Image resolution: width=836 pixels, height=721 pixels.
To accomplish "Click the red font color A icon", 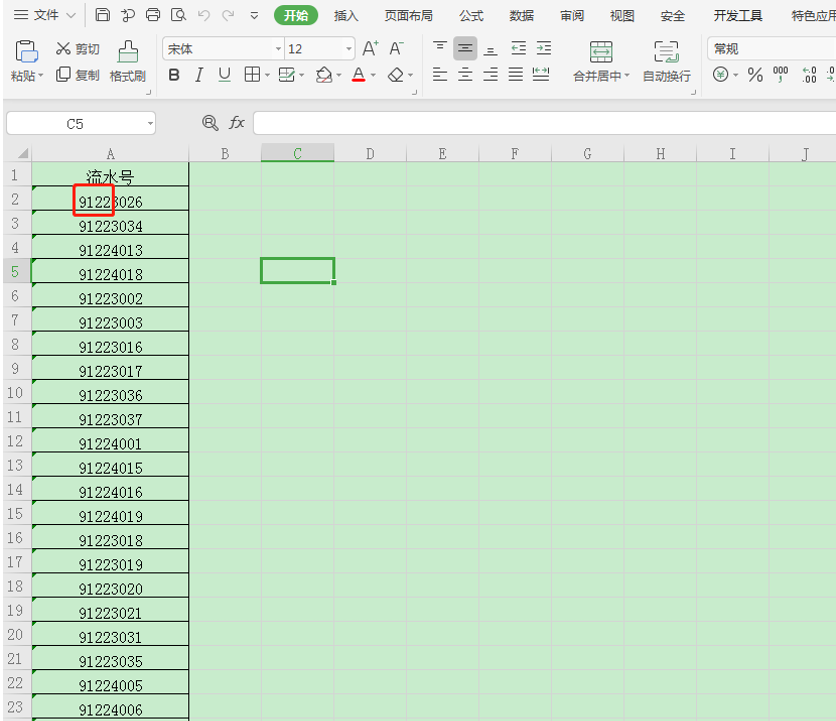I will [x=359, y=75].
